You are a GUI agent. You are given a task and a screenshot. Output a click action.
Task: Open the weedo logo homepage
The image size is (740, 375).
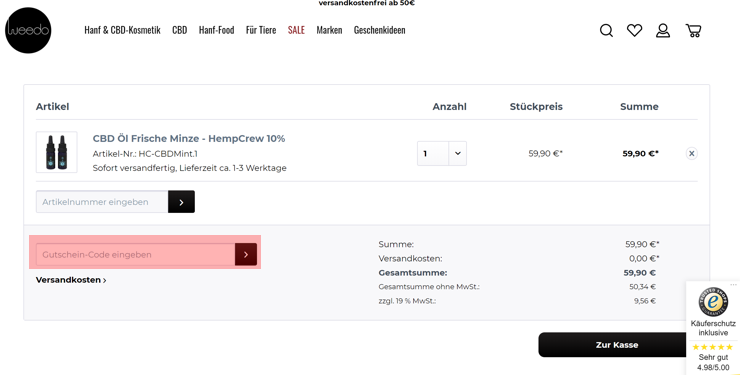pos(28,30)
